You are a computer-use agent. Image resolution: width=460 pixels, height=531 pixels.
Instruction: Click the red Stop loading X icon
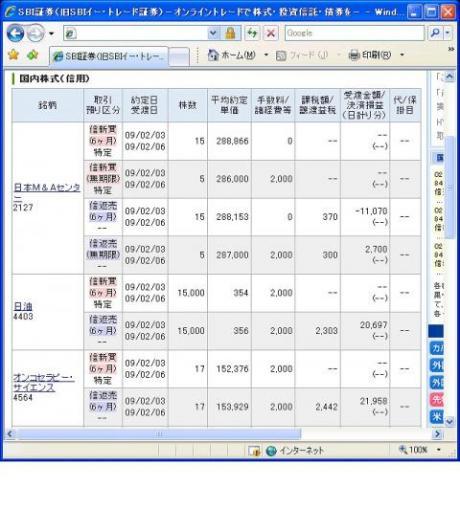click(x=271, y=33)
